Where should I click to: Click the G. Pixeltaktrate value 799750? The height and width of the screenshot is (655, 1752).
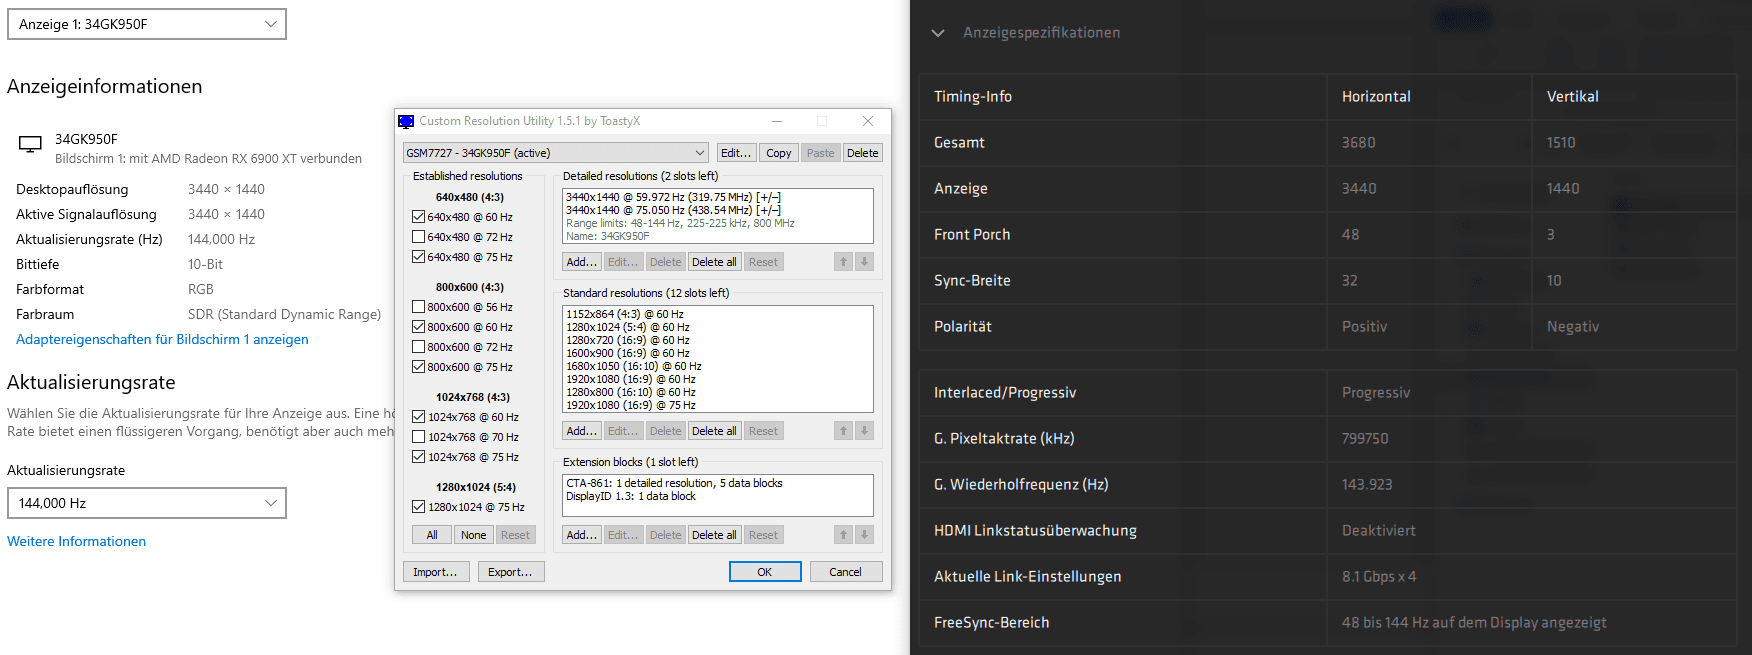1365,439
